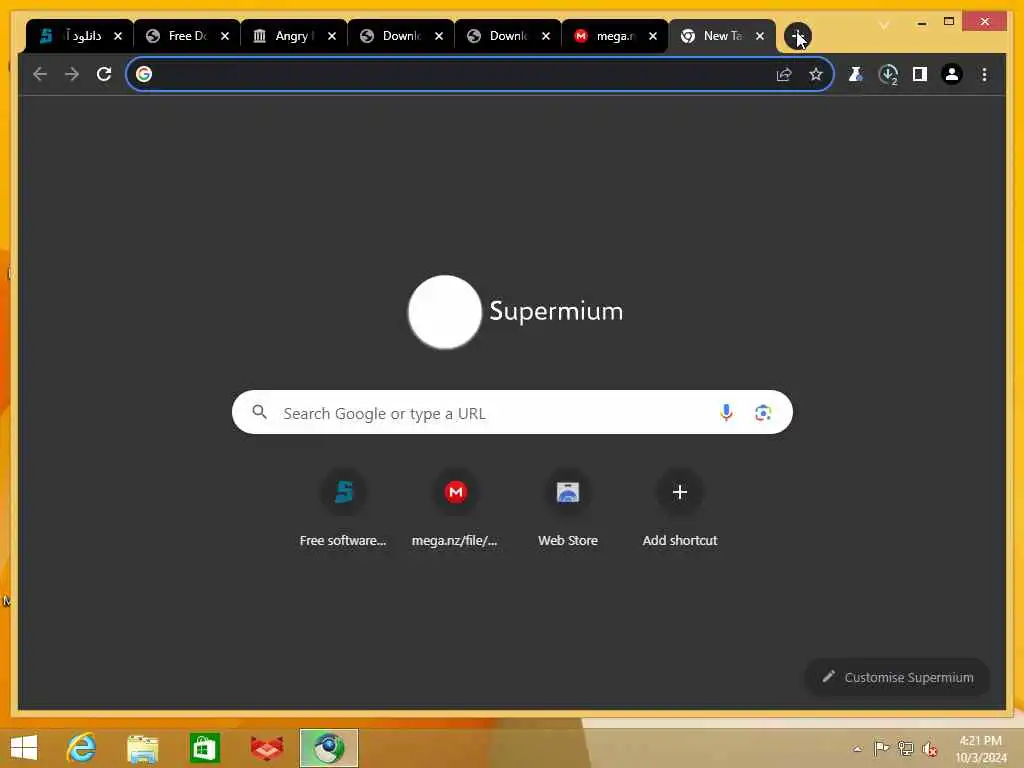The image size is (1024, 768).
Task: Open the three-dot browser menu
Action: coord(984,74)
